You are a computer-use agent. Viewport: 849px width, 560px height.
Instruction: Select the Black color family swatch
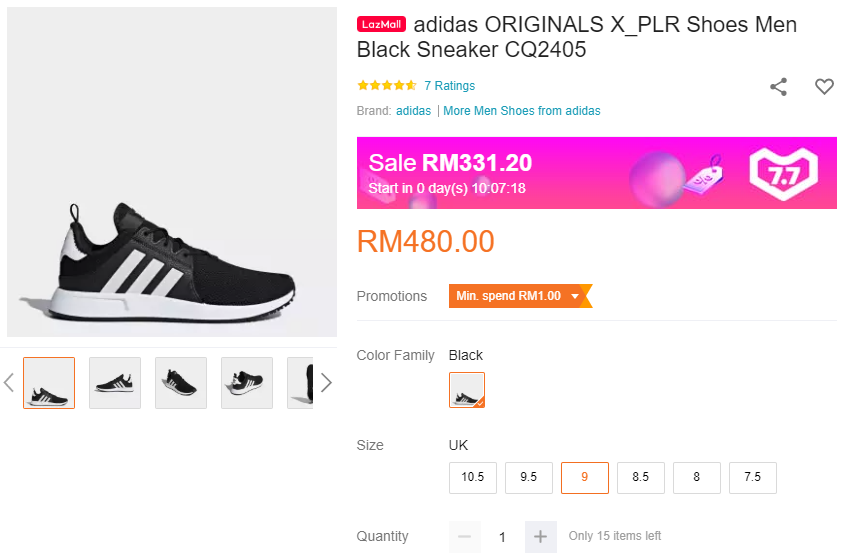coord(467,390)
